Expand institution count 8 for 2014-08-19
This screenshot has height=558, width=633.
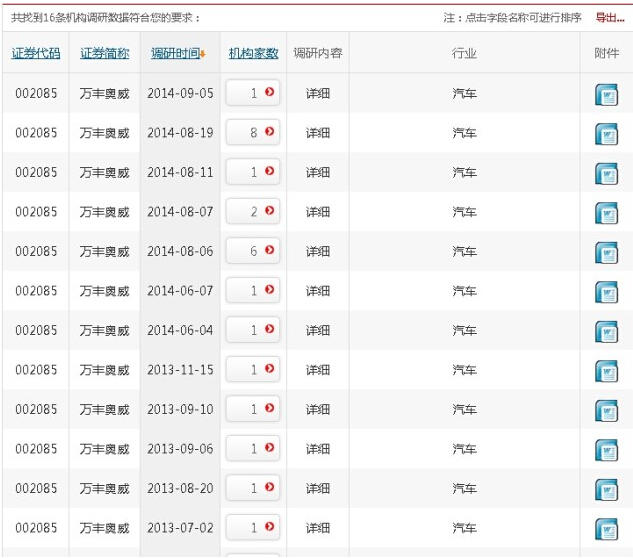[269, 132]
